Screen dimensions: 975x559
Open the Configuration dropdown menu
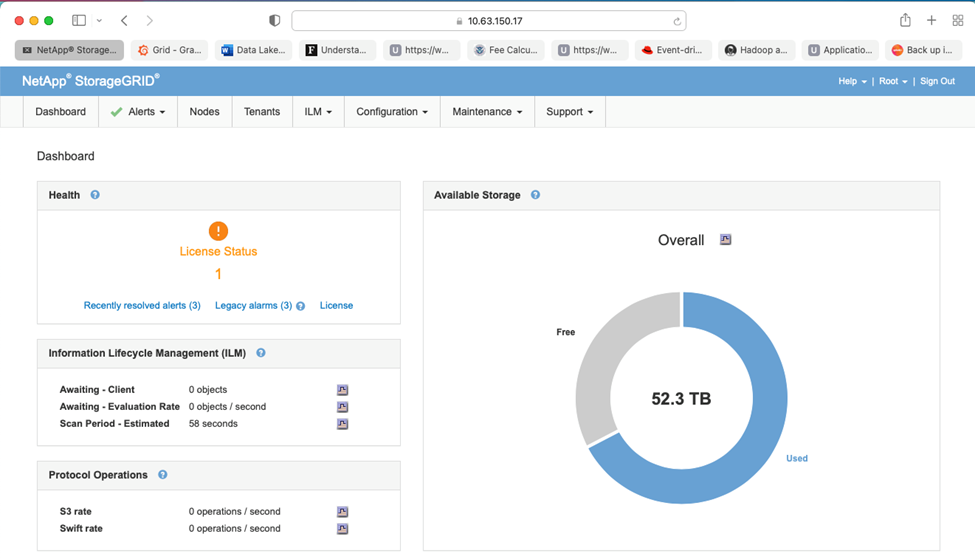tap(392, 112)
